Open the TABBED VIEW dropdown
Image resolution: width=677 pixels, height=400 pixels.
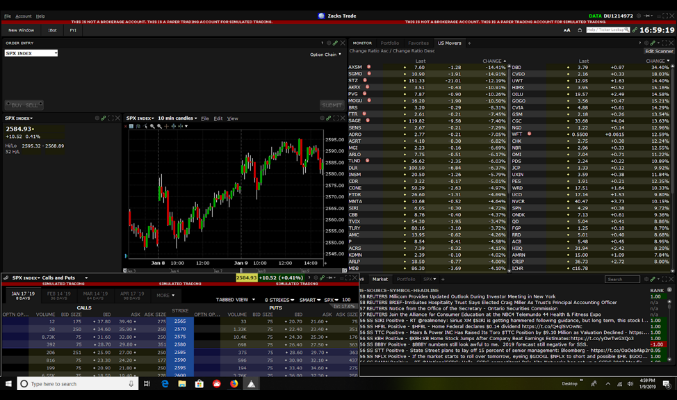(235, 299)
